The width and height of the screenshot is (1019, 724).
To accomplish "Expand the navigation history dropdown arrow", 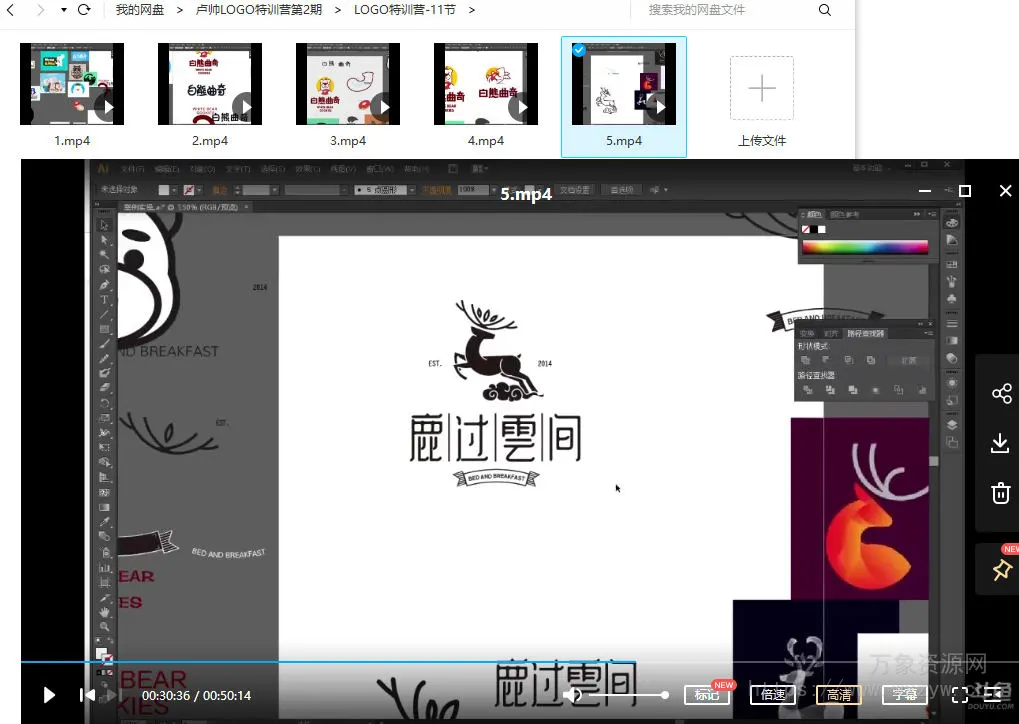I will pyautogui.click(x=64, y=10).
